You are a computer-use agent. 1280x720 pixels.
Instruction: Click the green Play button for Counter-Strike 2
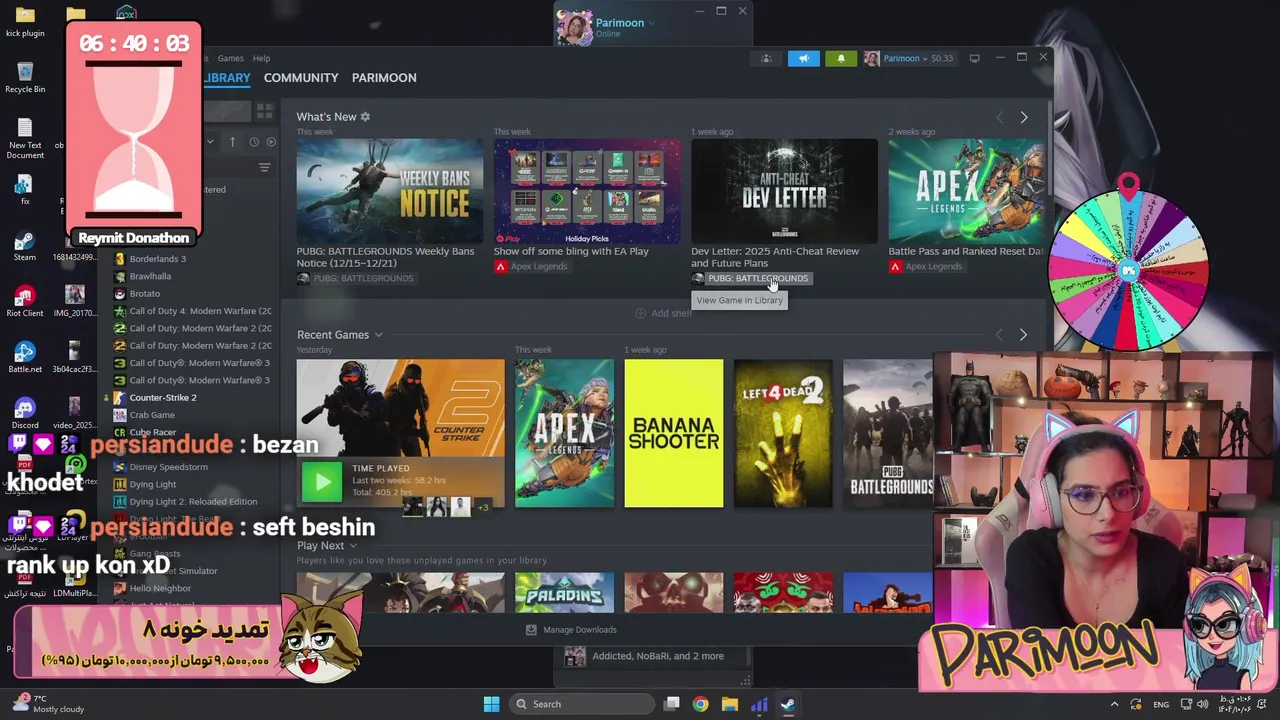pyautogui.click(x=322, y=482)
